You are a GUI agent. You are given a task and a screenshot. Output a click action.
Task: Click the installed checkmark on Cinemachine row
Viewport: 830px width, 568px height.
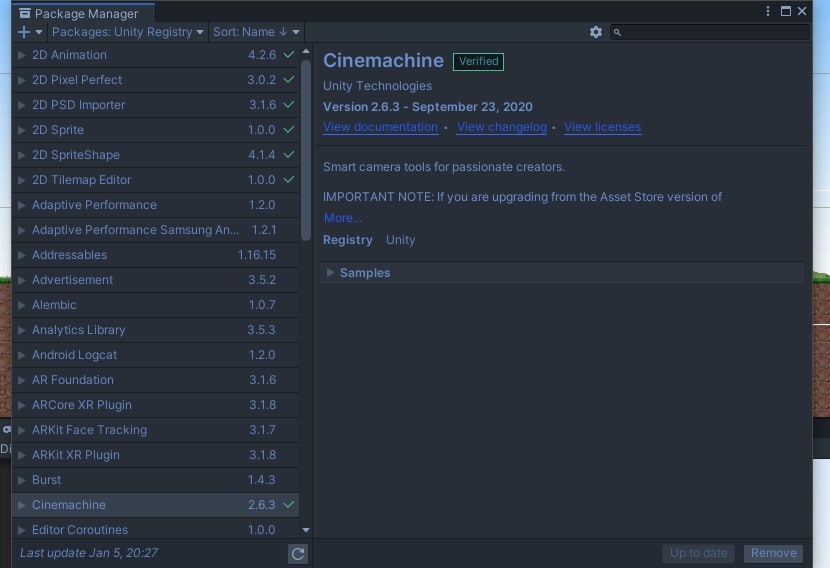point(288,504)
